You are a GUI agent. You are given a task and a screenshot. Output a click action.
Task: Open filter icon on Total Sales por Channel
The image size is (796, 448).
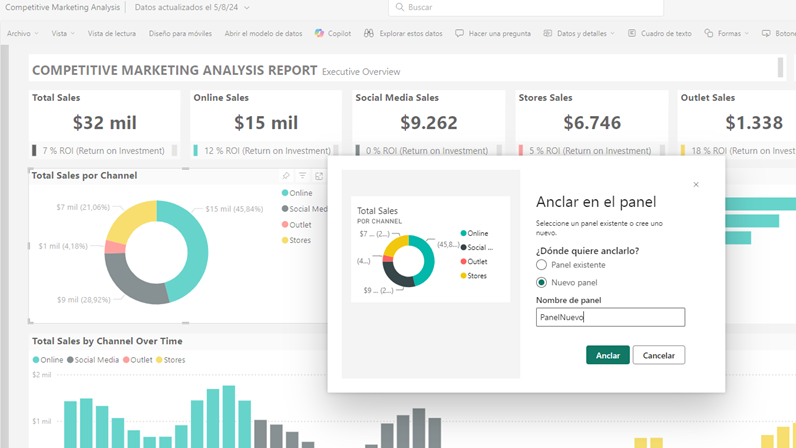click(x=303, y=176)
